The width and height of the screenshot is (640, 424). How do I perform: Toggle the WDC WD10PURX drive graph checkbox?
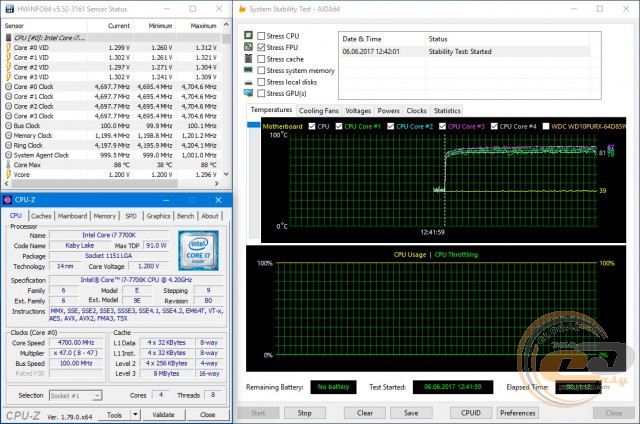pos(546,126)
